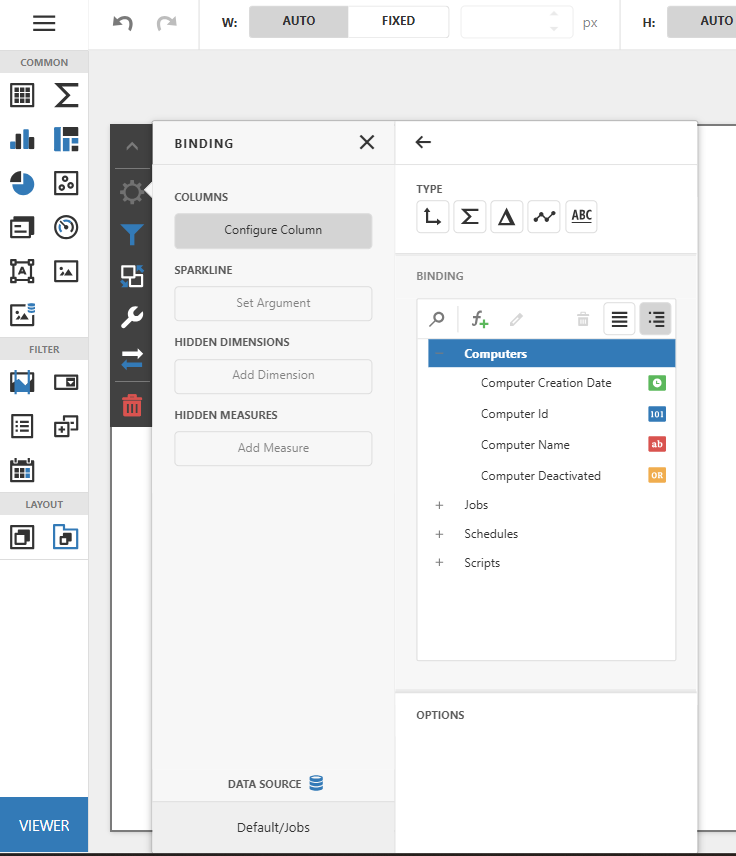The width and height of the screenshot is (736, 856).
Task: Redo the last action
Action: (167, 23)
